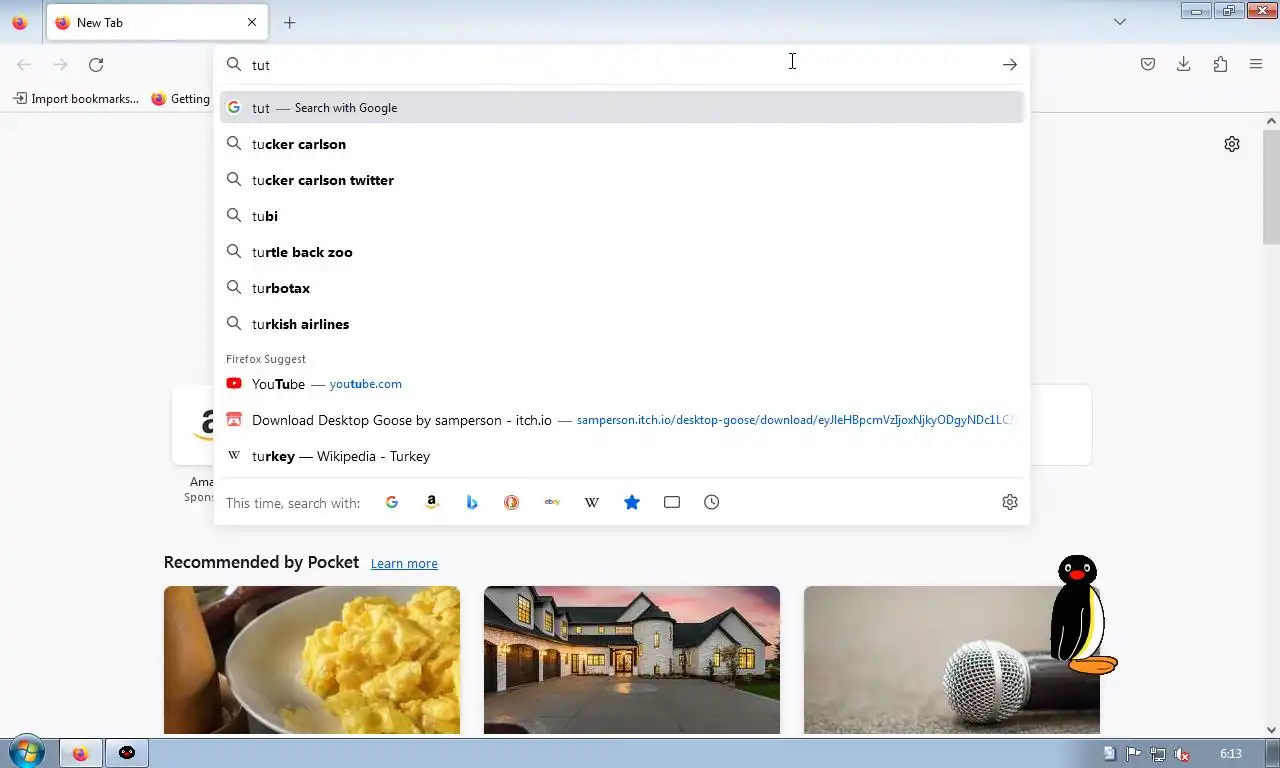Pick the 'tubi' search suggestion

[622, 216]
